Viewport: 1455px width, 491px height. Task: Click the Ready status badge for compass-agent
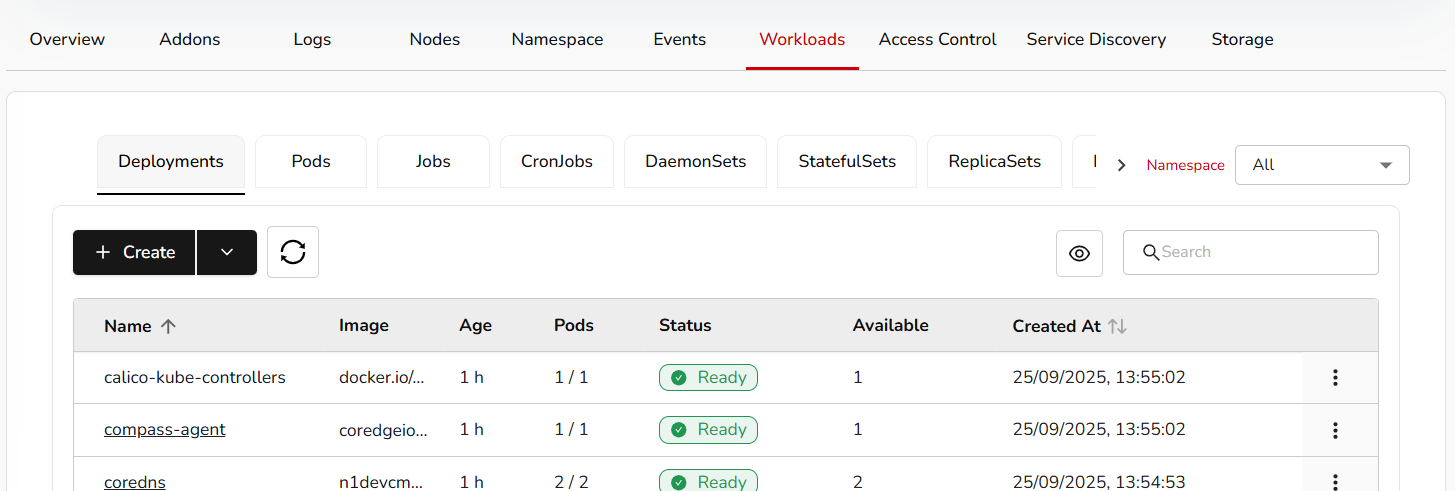[708, 430]
